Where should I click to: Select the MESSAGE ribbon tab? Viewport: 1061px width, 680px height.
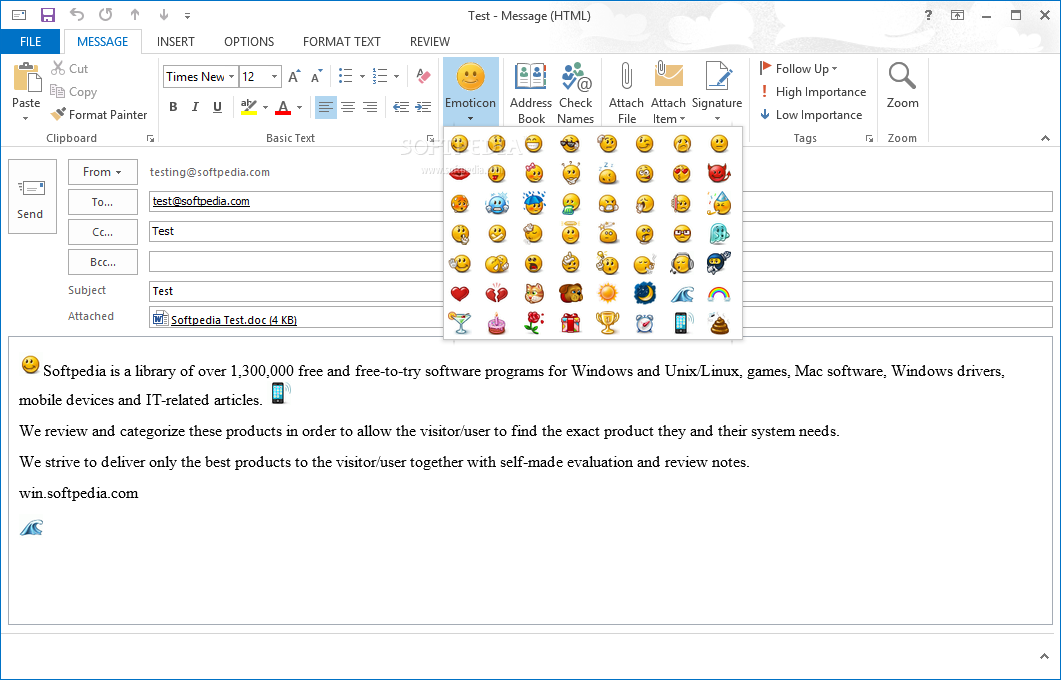(103, 41)
